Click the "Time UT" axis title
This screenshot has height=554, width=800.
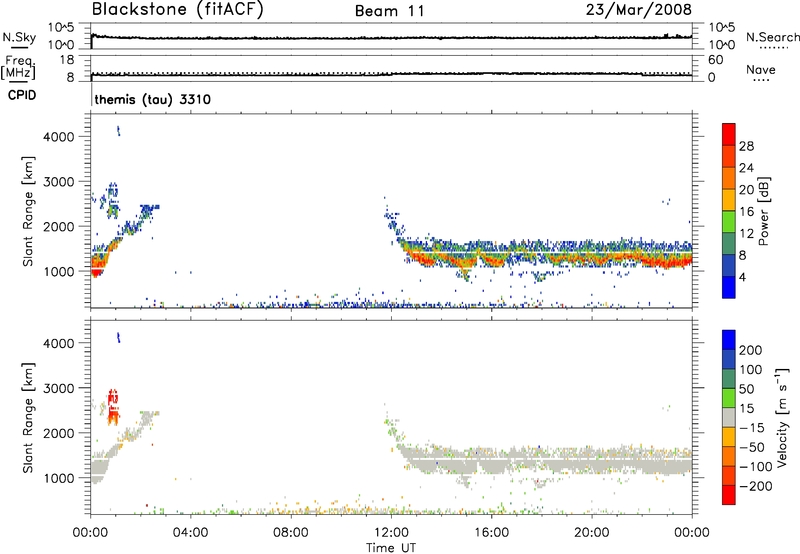pyautogui.click(x=391, y=548)
